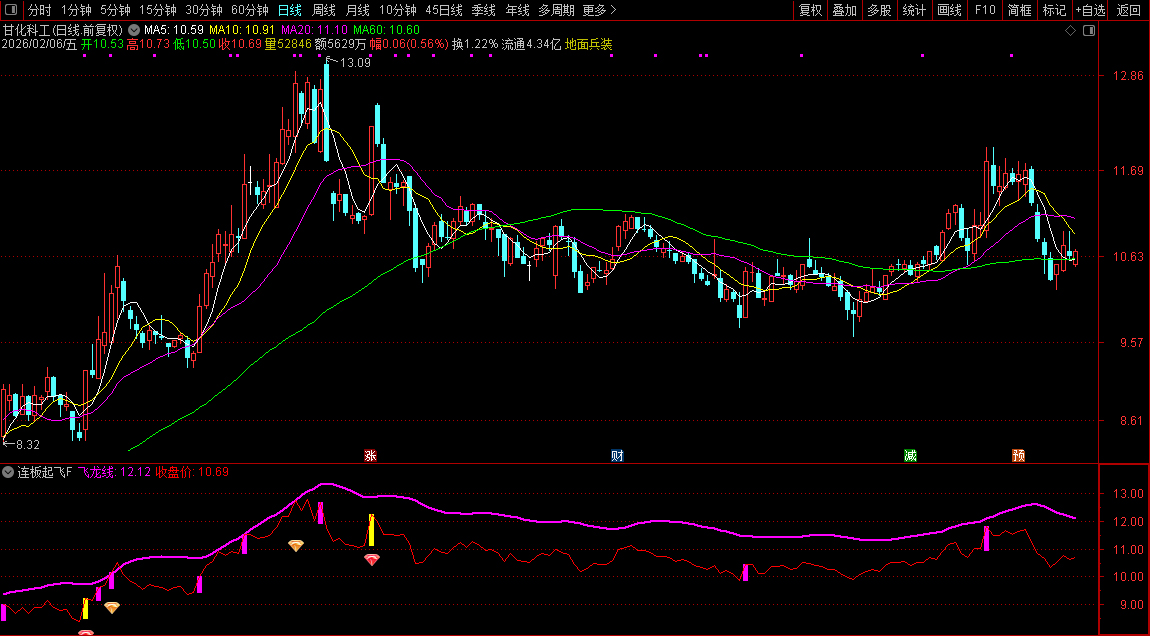Click the 涨 event marker on the timeline
The width and height of the screenshot is (1150, 636).
(370, 456)
